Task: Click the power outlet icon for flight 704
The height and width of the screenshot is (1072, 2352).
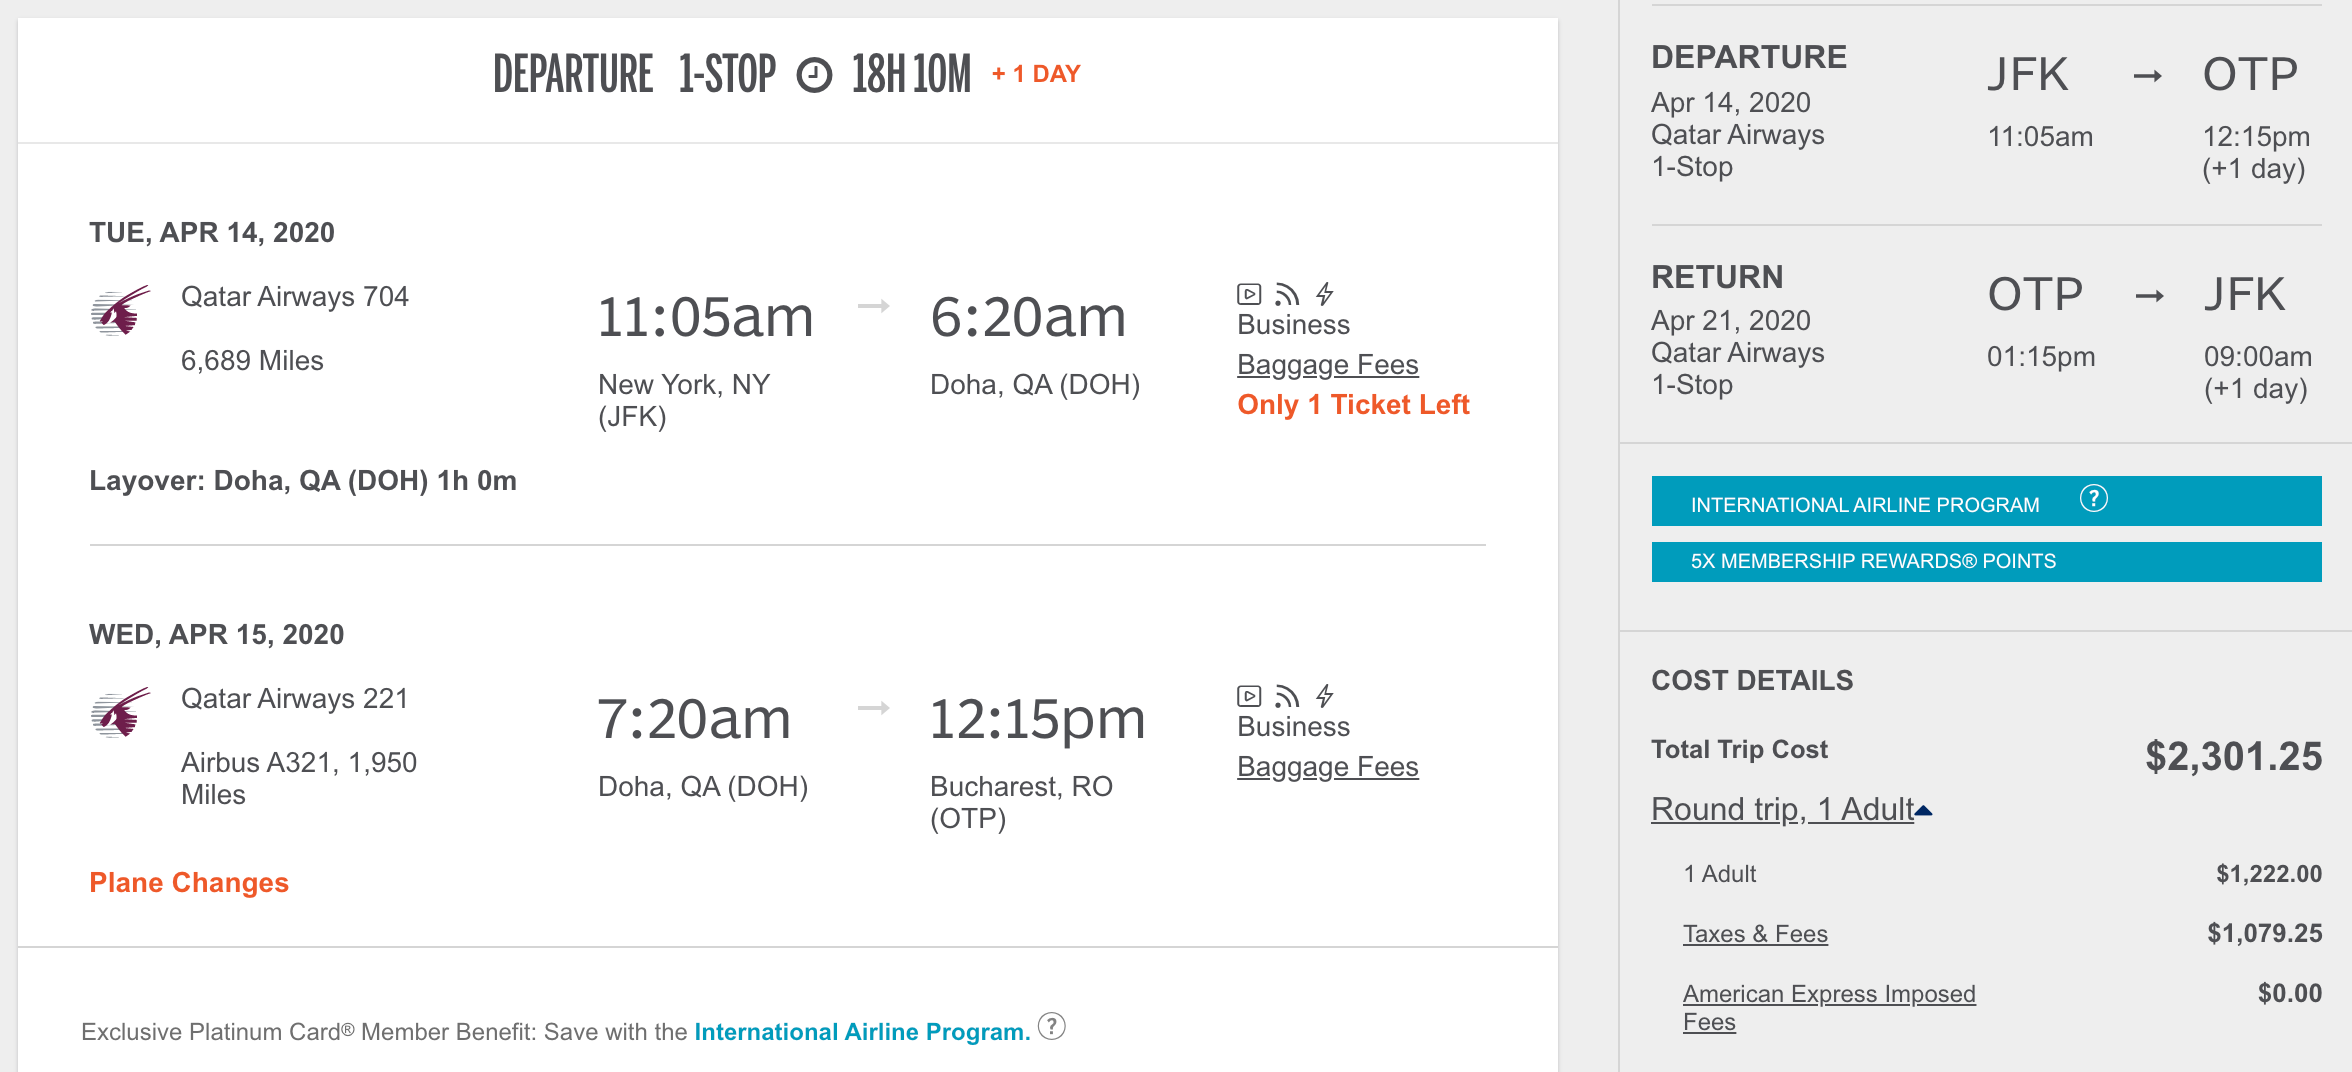Action: pyautogui.click(x=1325, y=294)
